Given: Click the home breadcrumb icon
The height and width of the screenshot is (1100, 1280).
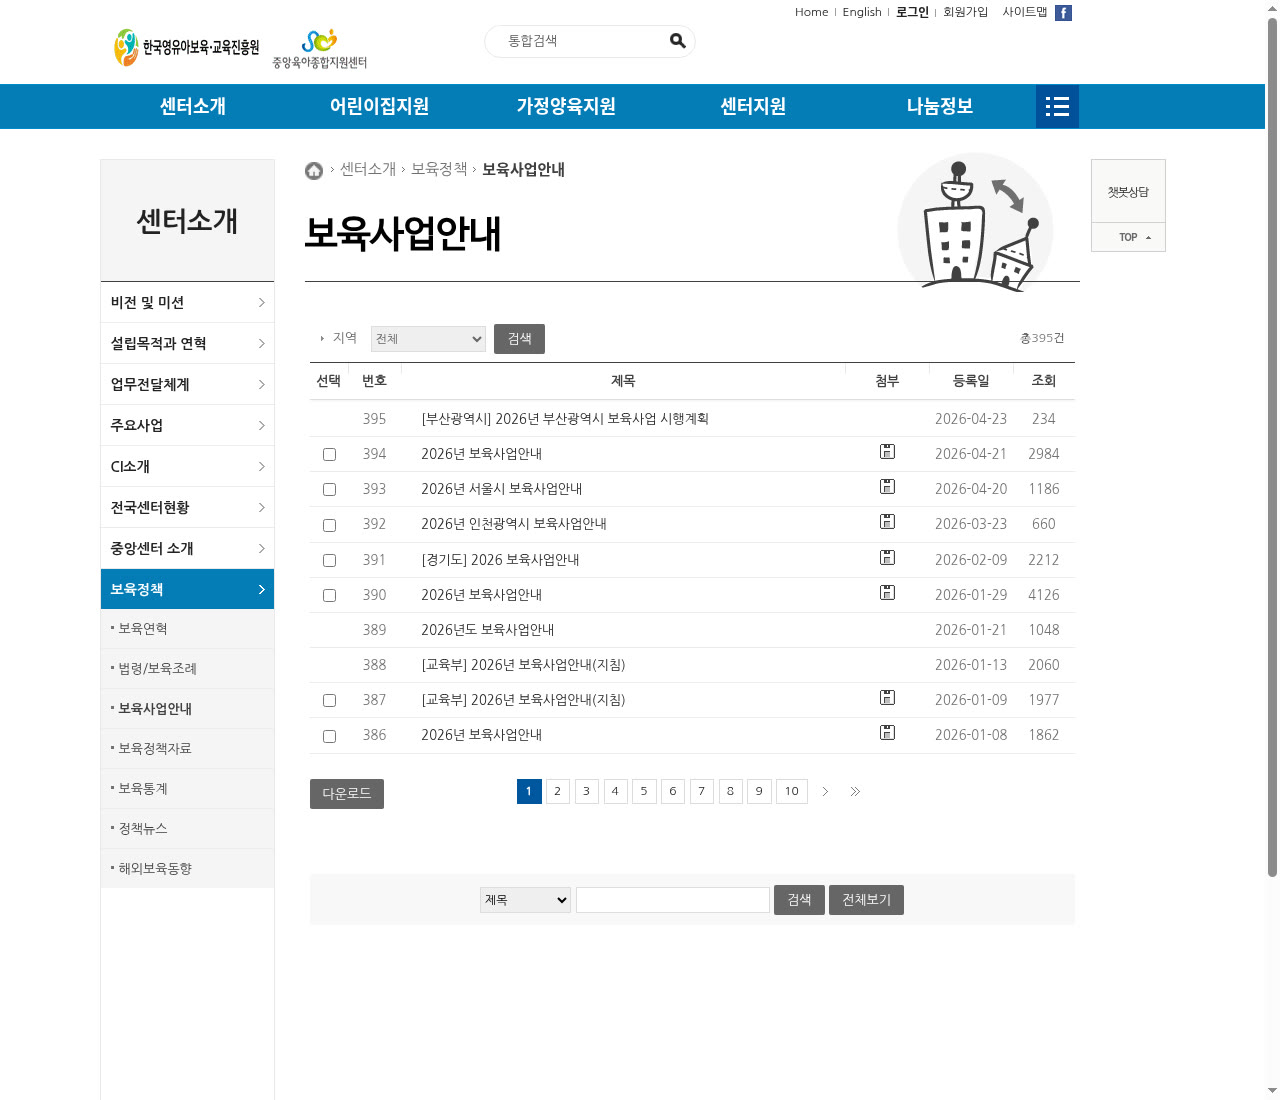Looking at the screenshot, I should click(314, 171).
